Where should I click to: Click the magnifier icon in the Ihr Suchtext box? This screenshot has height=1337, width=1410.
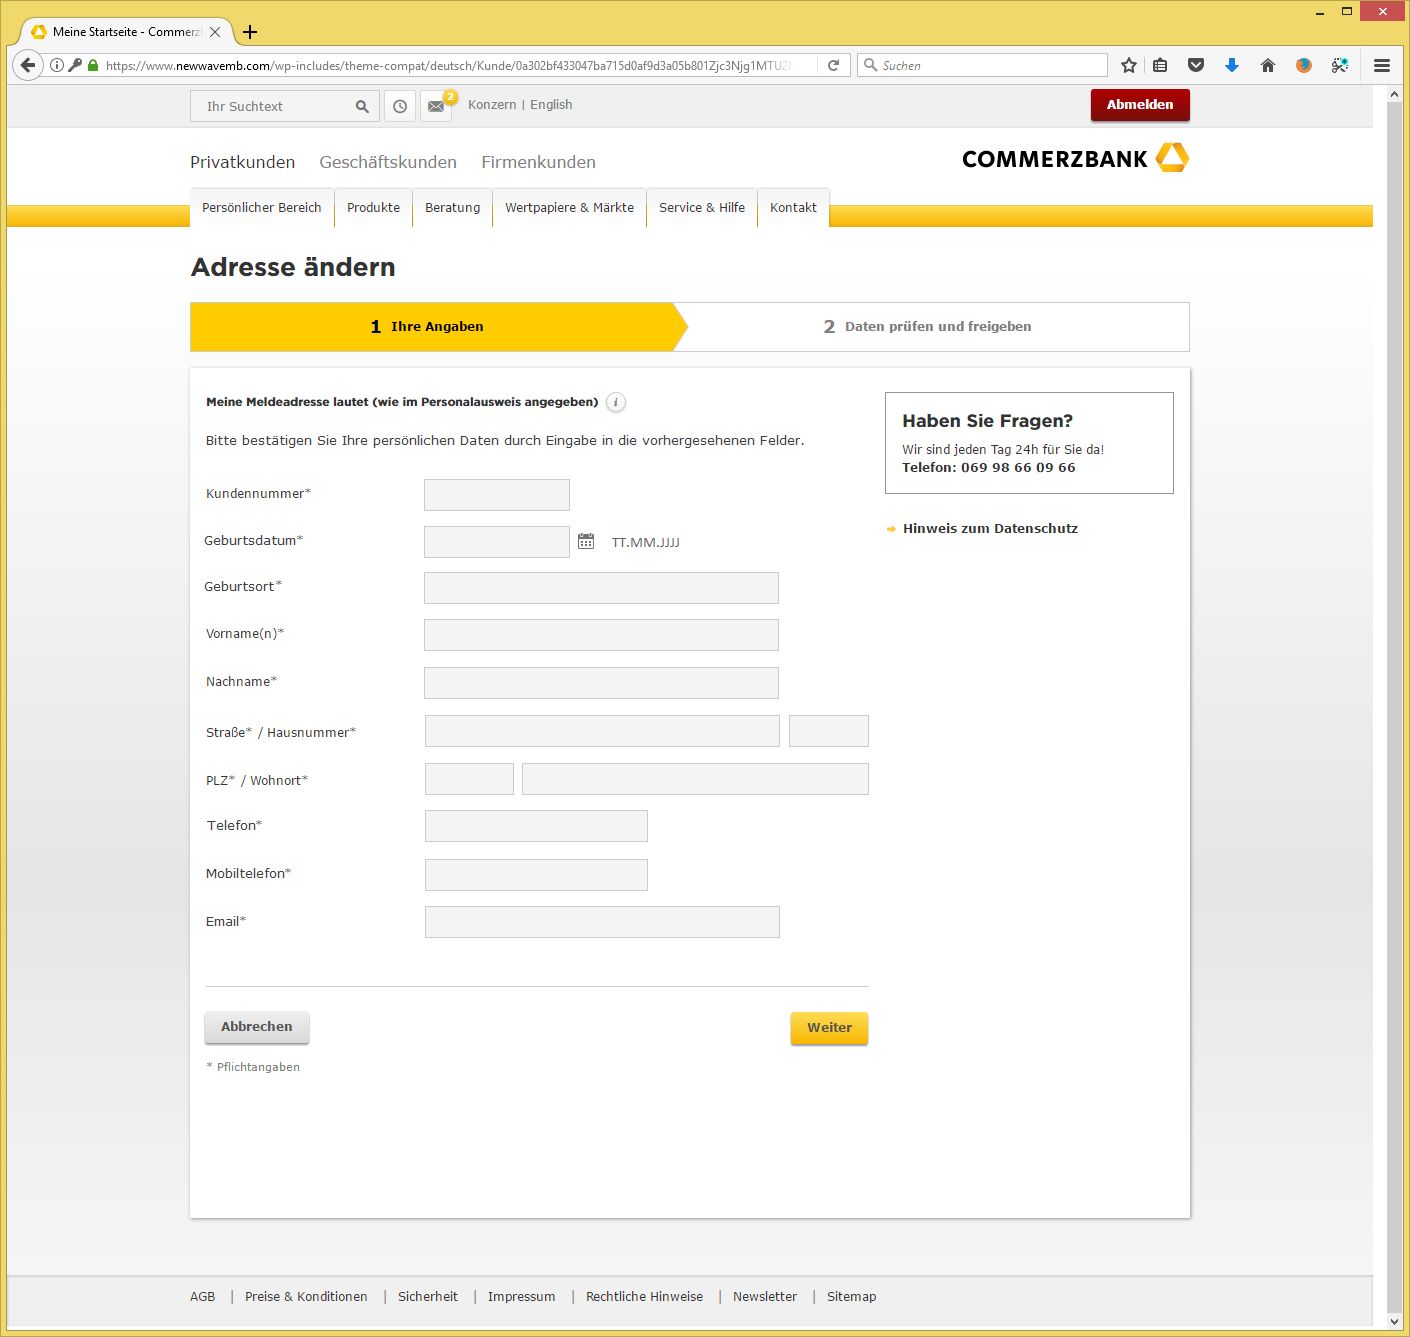[362, 106]
